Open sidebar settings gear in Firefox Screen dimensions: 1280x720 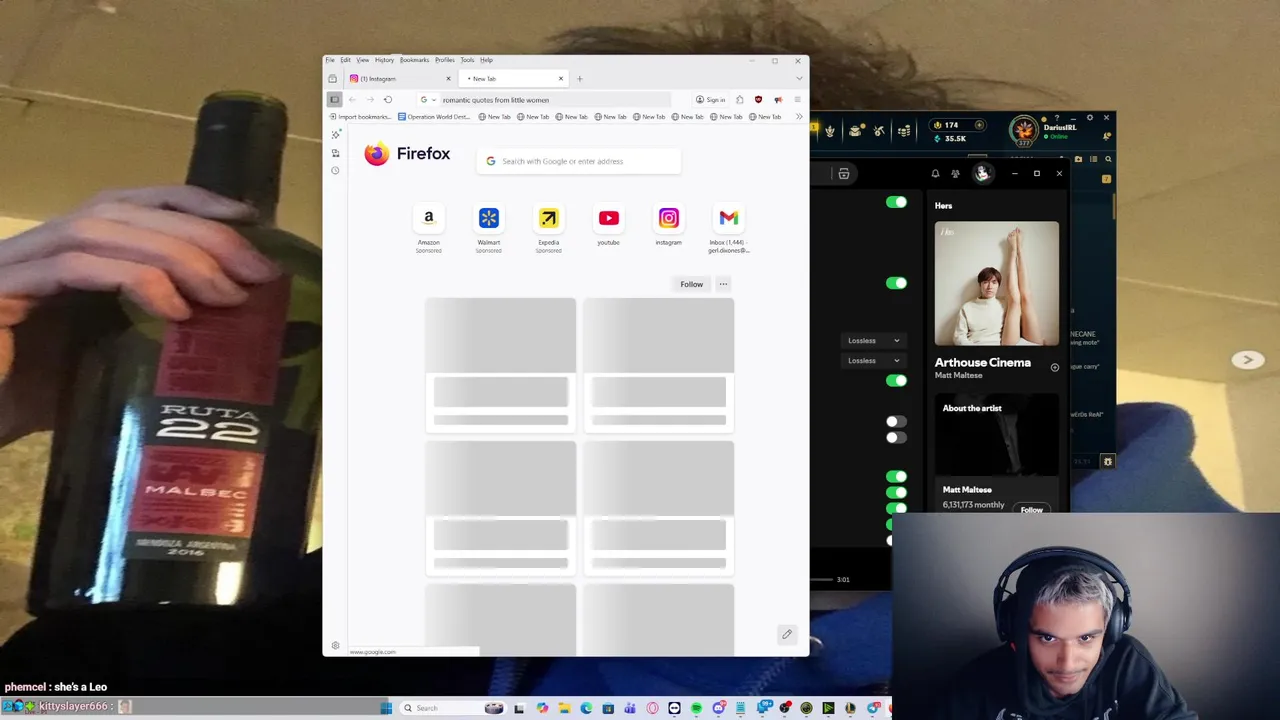[335, 645]
